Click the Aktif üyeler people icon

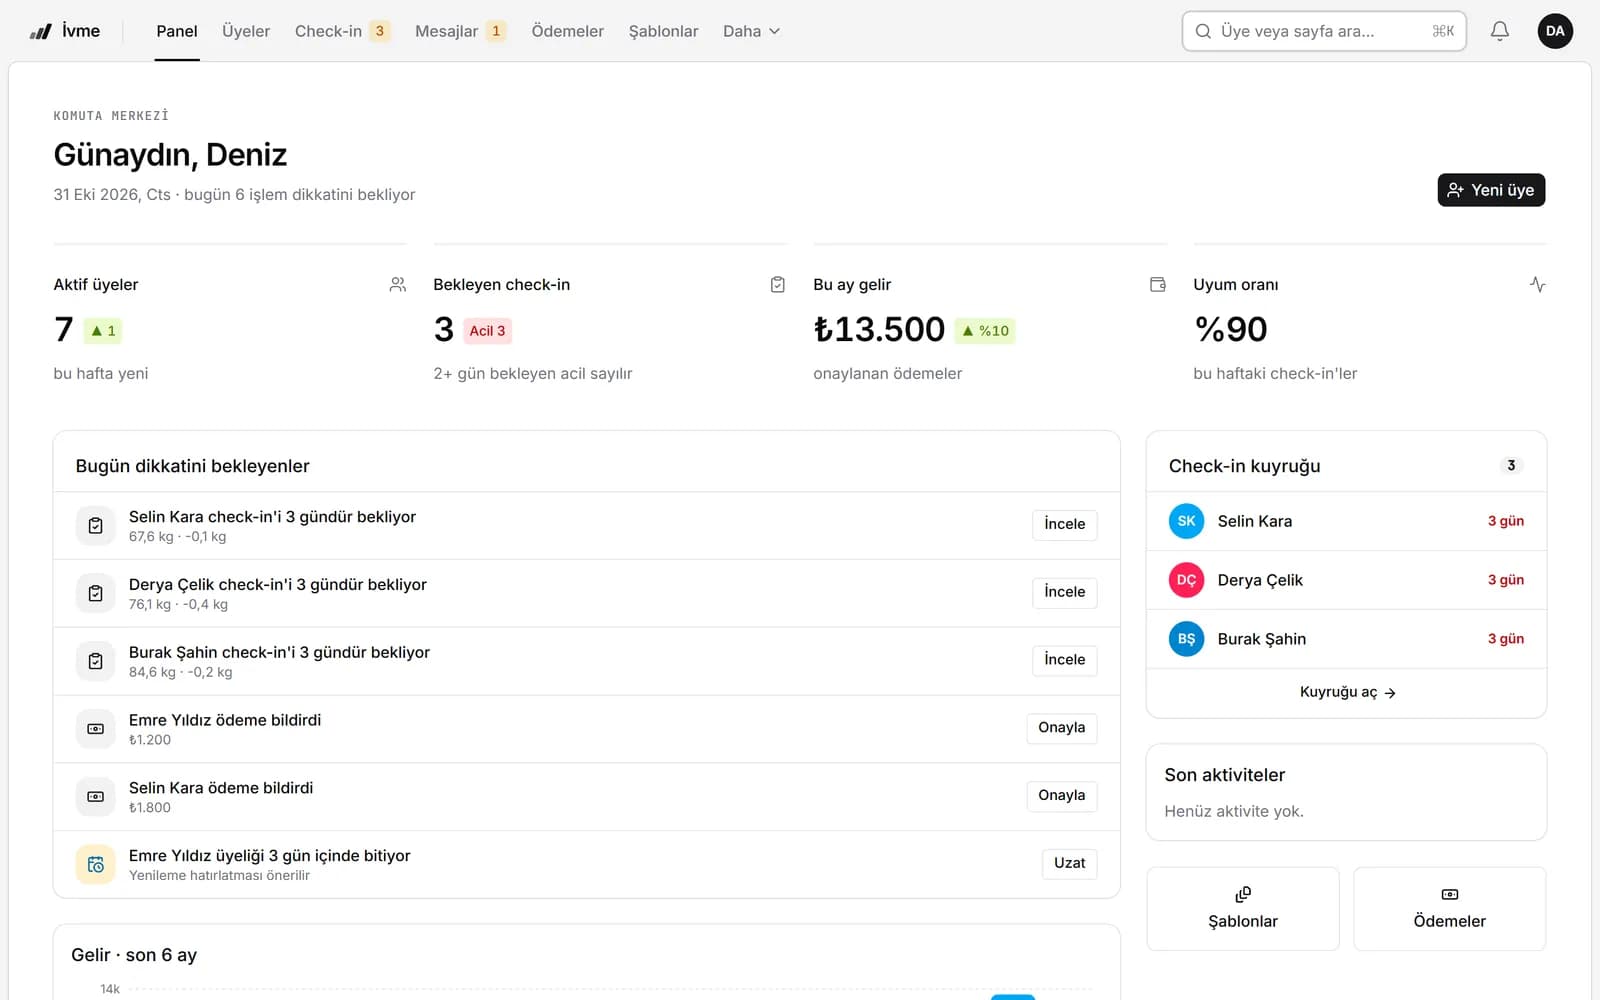pyautogui.click(x=398, y=285)
